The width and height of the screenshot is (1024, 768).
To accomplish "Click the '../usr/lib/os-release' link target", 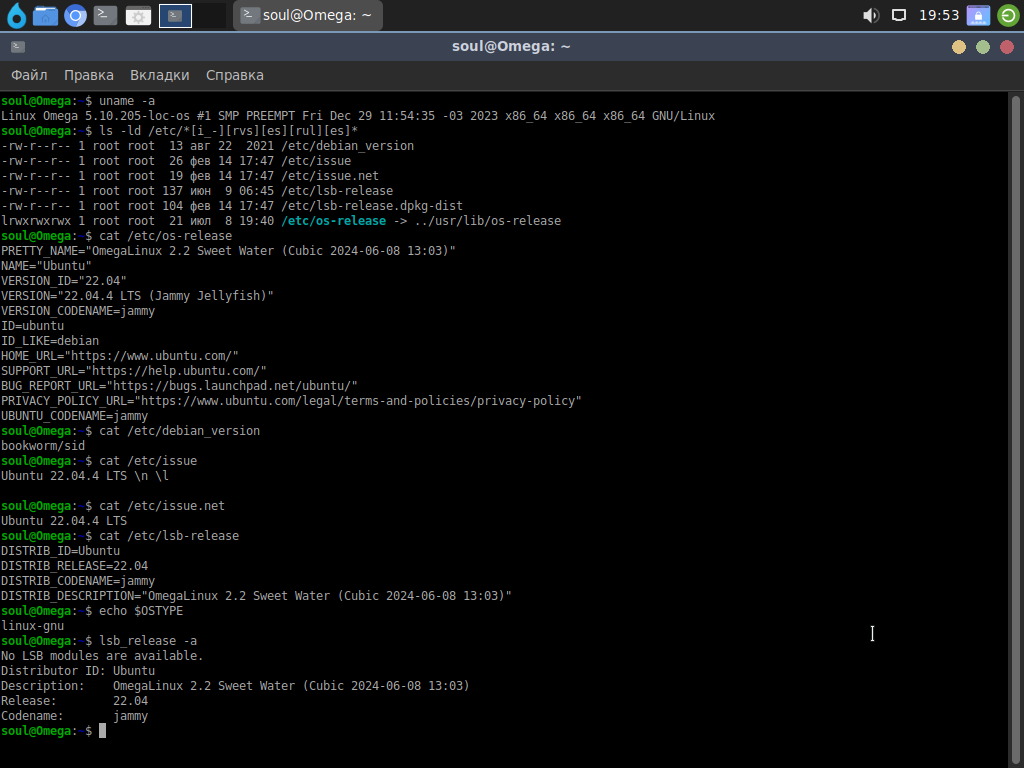I will pyautogui.click(x=488, y=221).
